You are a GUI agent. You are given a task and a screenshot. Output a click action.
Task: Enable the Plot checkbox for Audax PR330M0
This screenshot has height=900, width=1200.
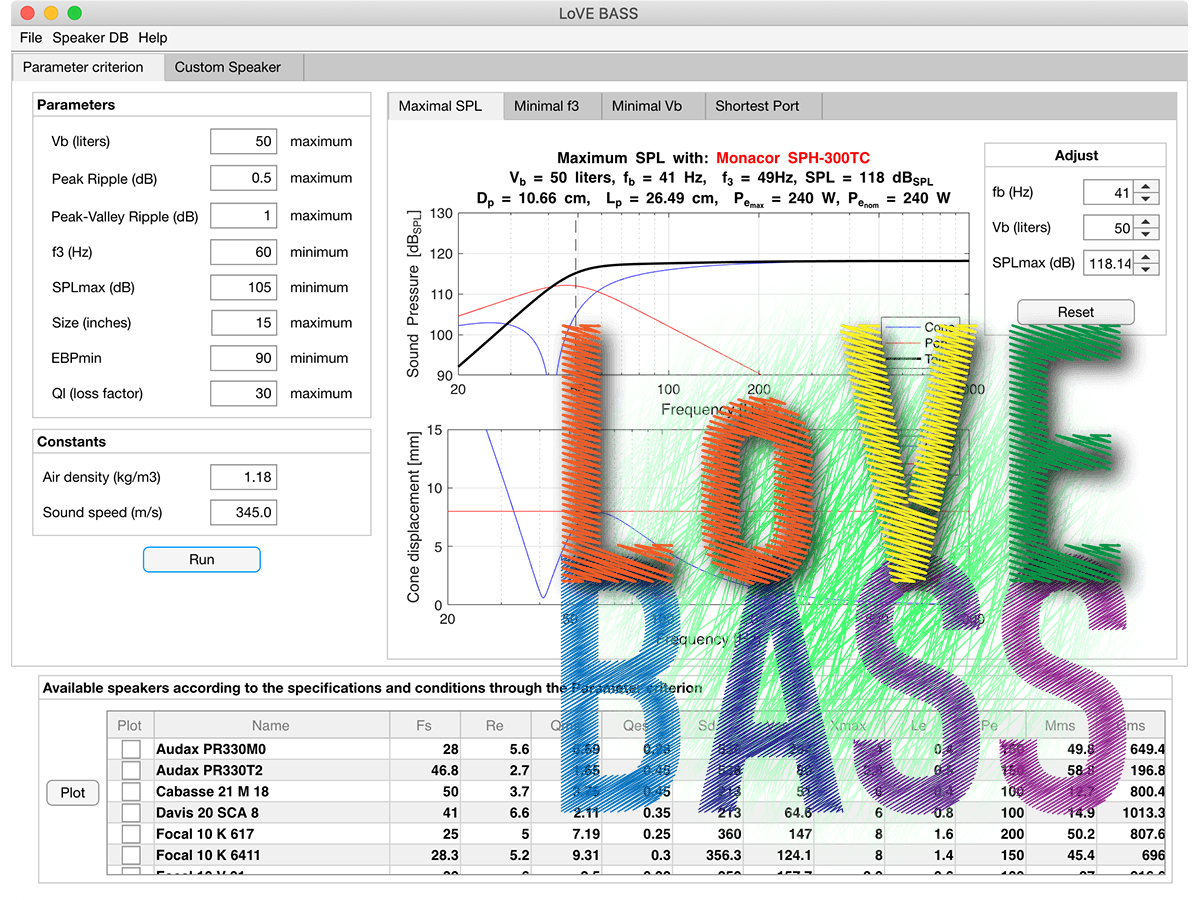point(130,747)
